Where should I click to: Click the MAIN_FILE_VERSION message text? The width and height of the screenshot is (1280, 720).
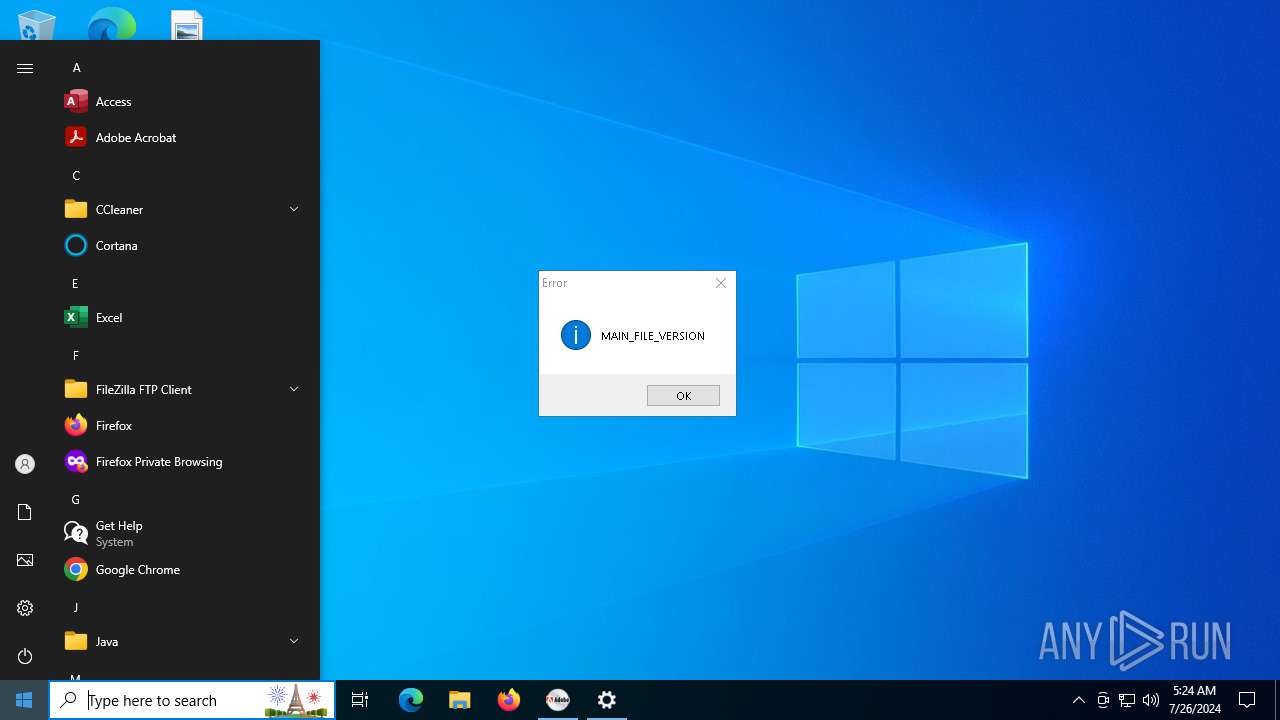tap(653, 336)
